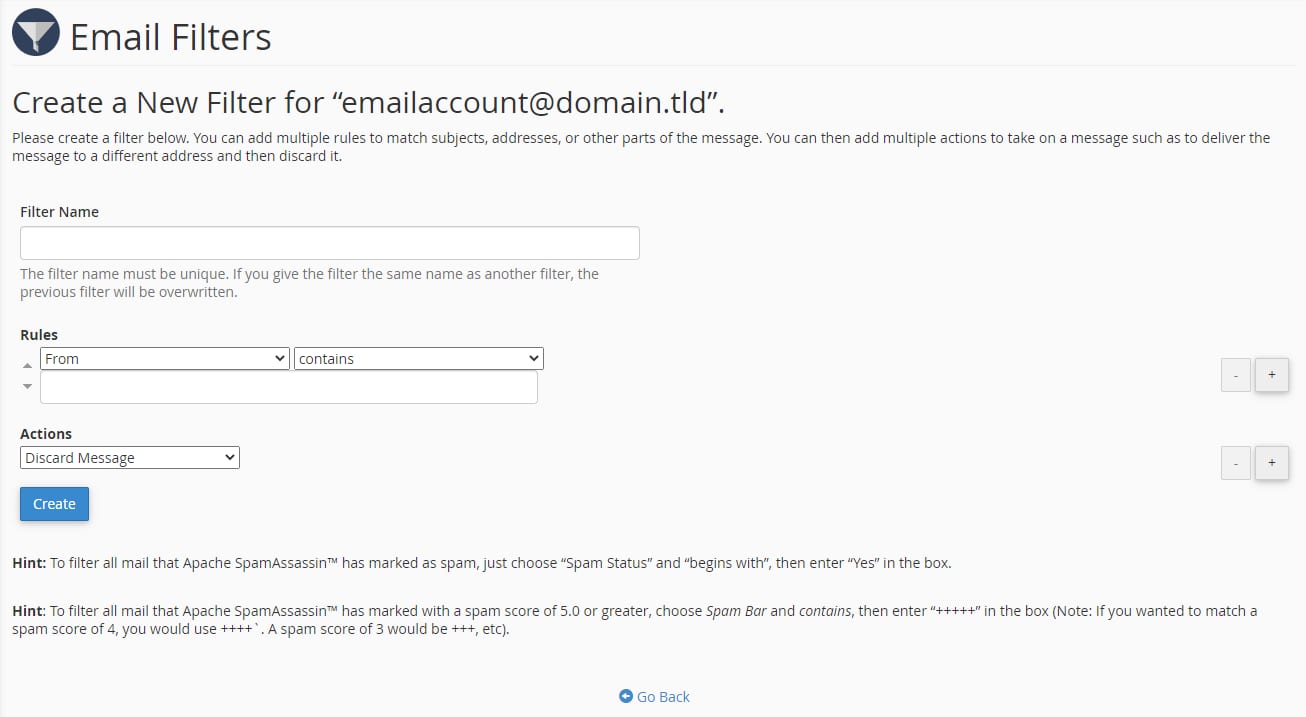The height and width of the screenshot is (717, 1306).
Task: Click the Filter Name label text
Action: click(59, 211)
